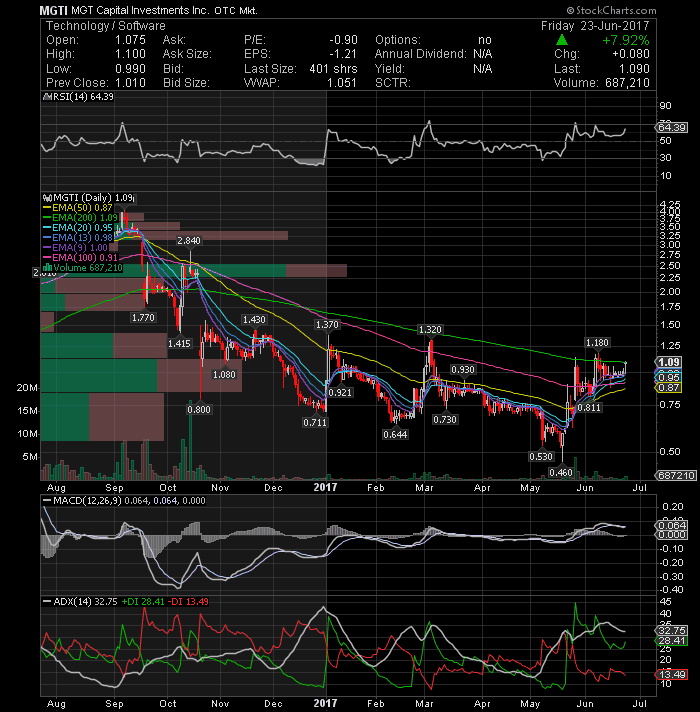Click the 28.41 green +DI tag on right
The width and height of the screenshot is (700, 712).
(672, 641)
